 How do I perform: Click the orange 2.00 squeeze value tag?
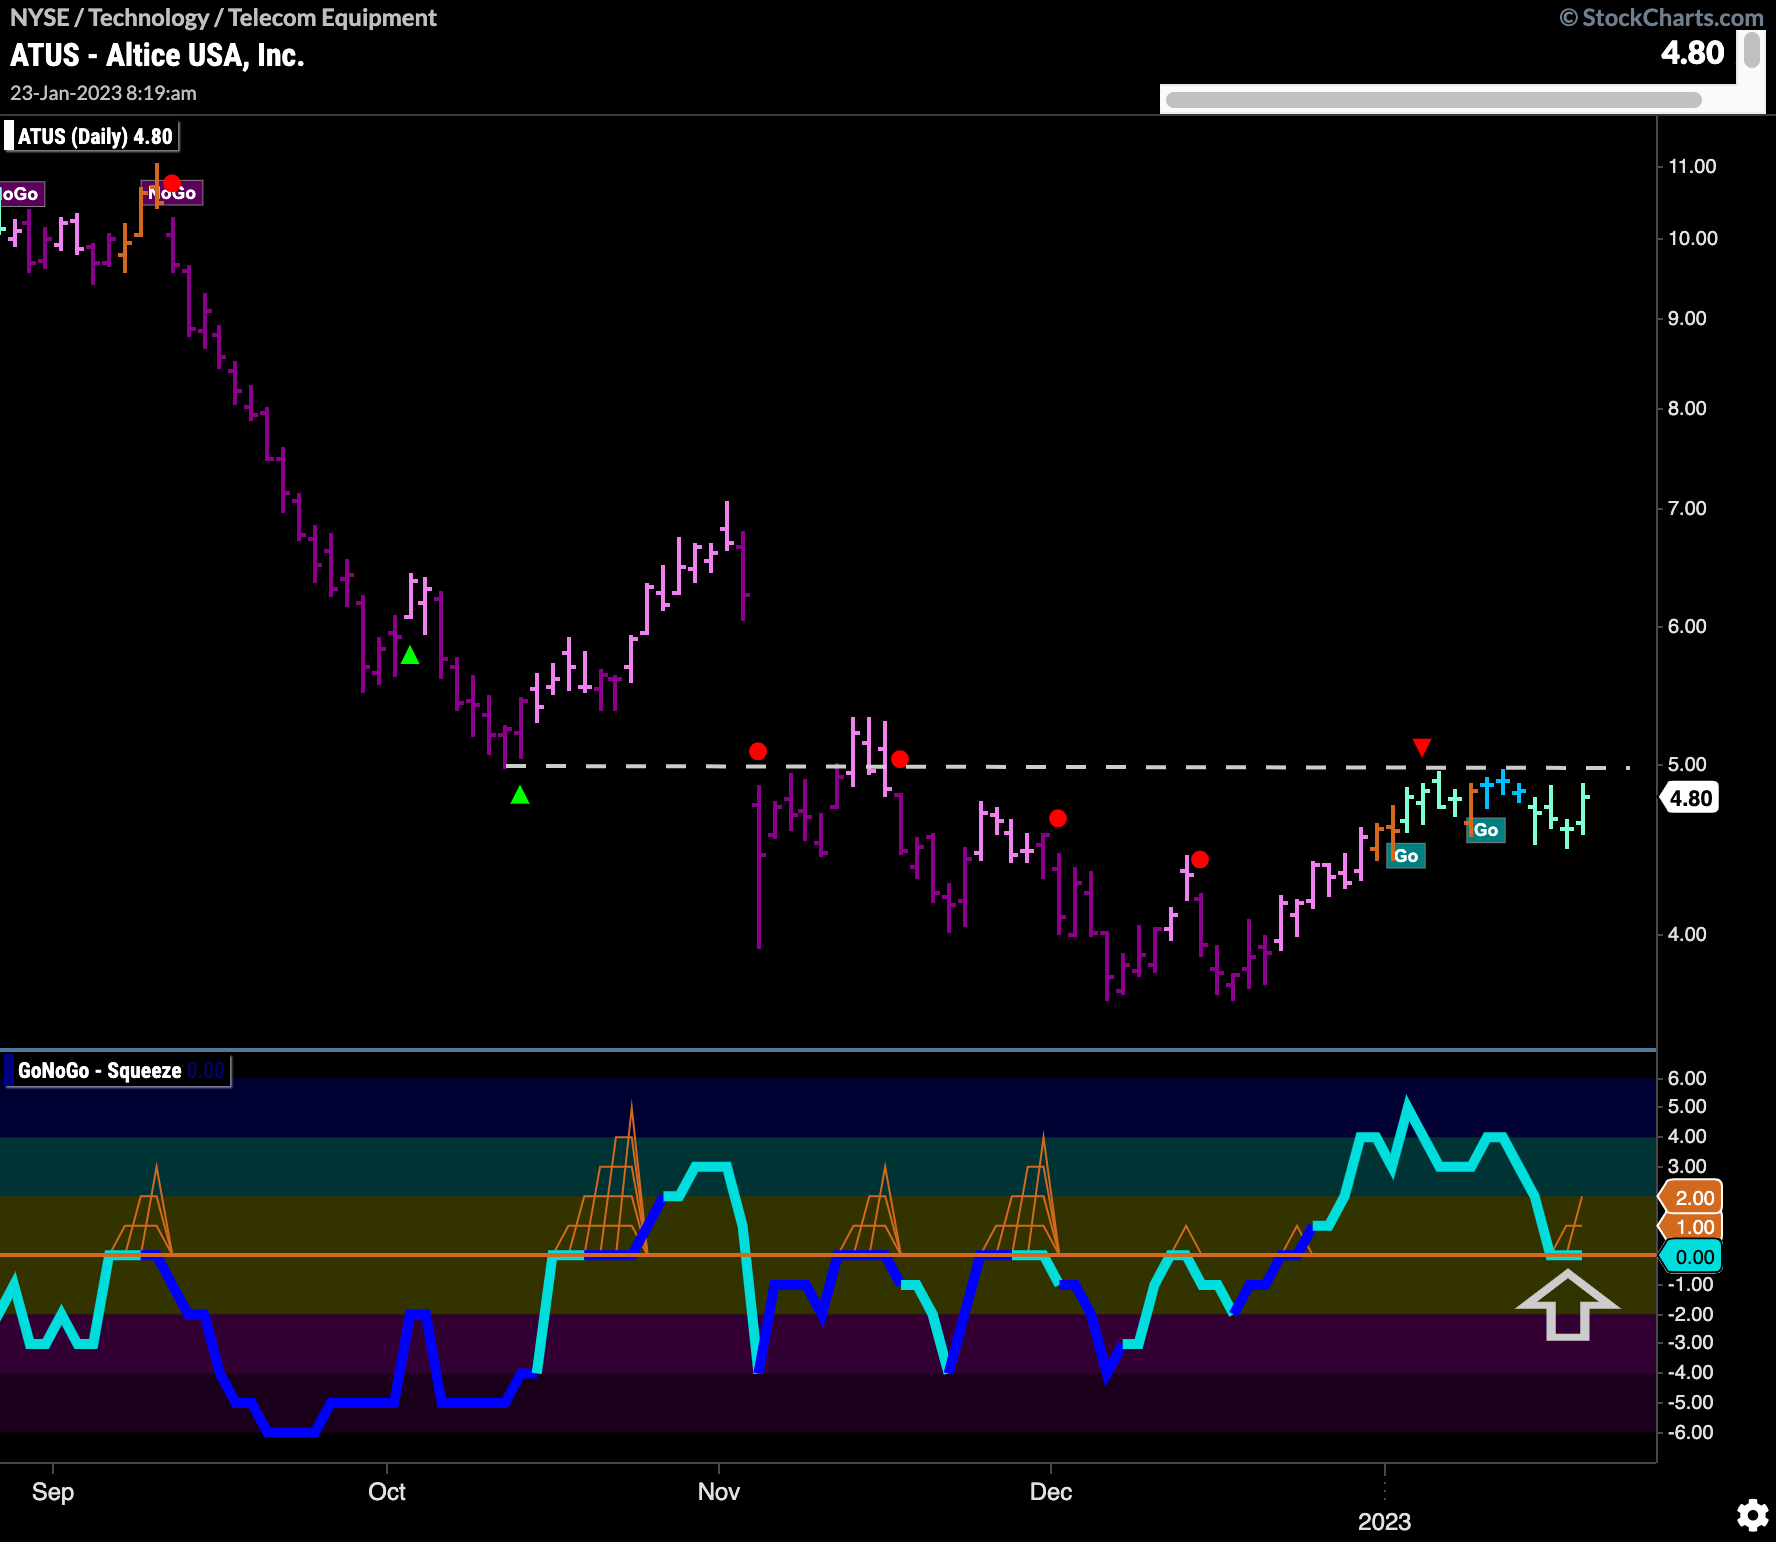1692,1197
